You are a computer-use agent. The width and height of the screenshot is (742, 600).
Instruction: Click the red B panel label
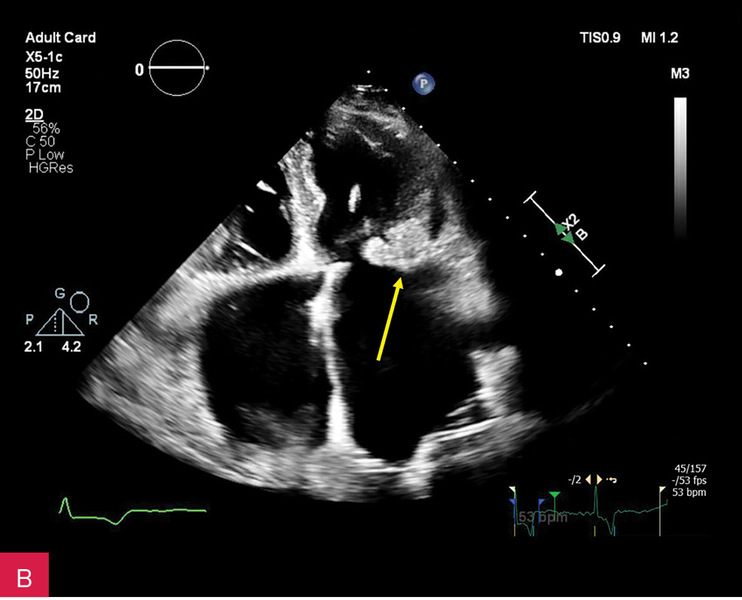click(22, 578)
